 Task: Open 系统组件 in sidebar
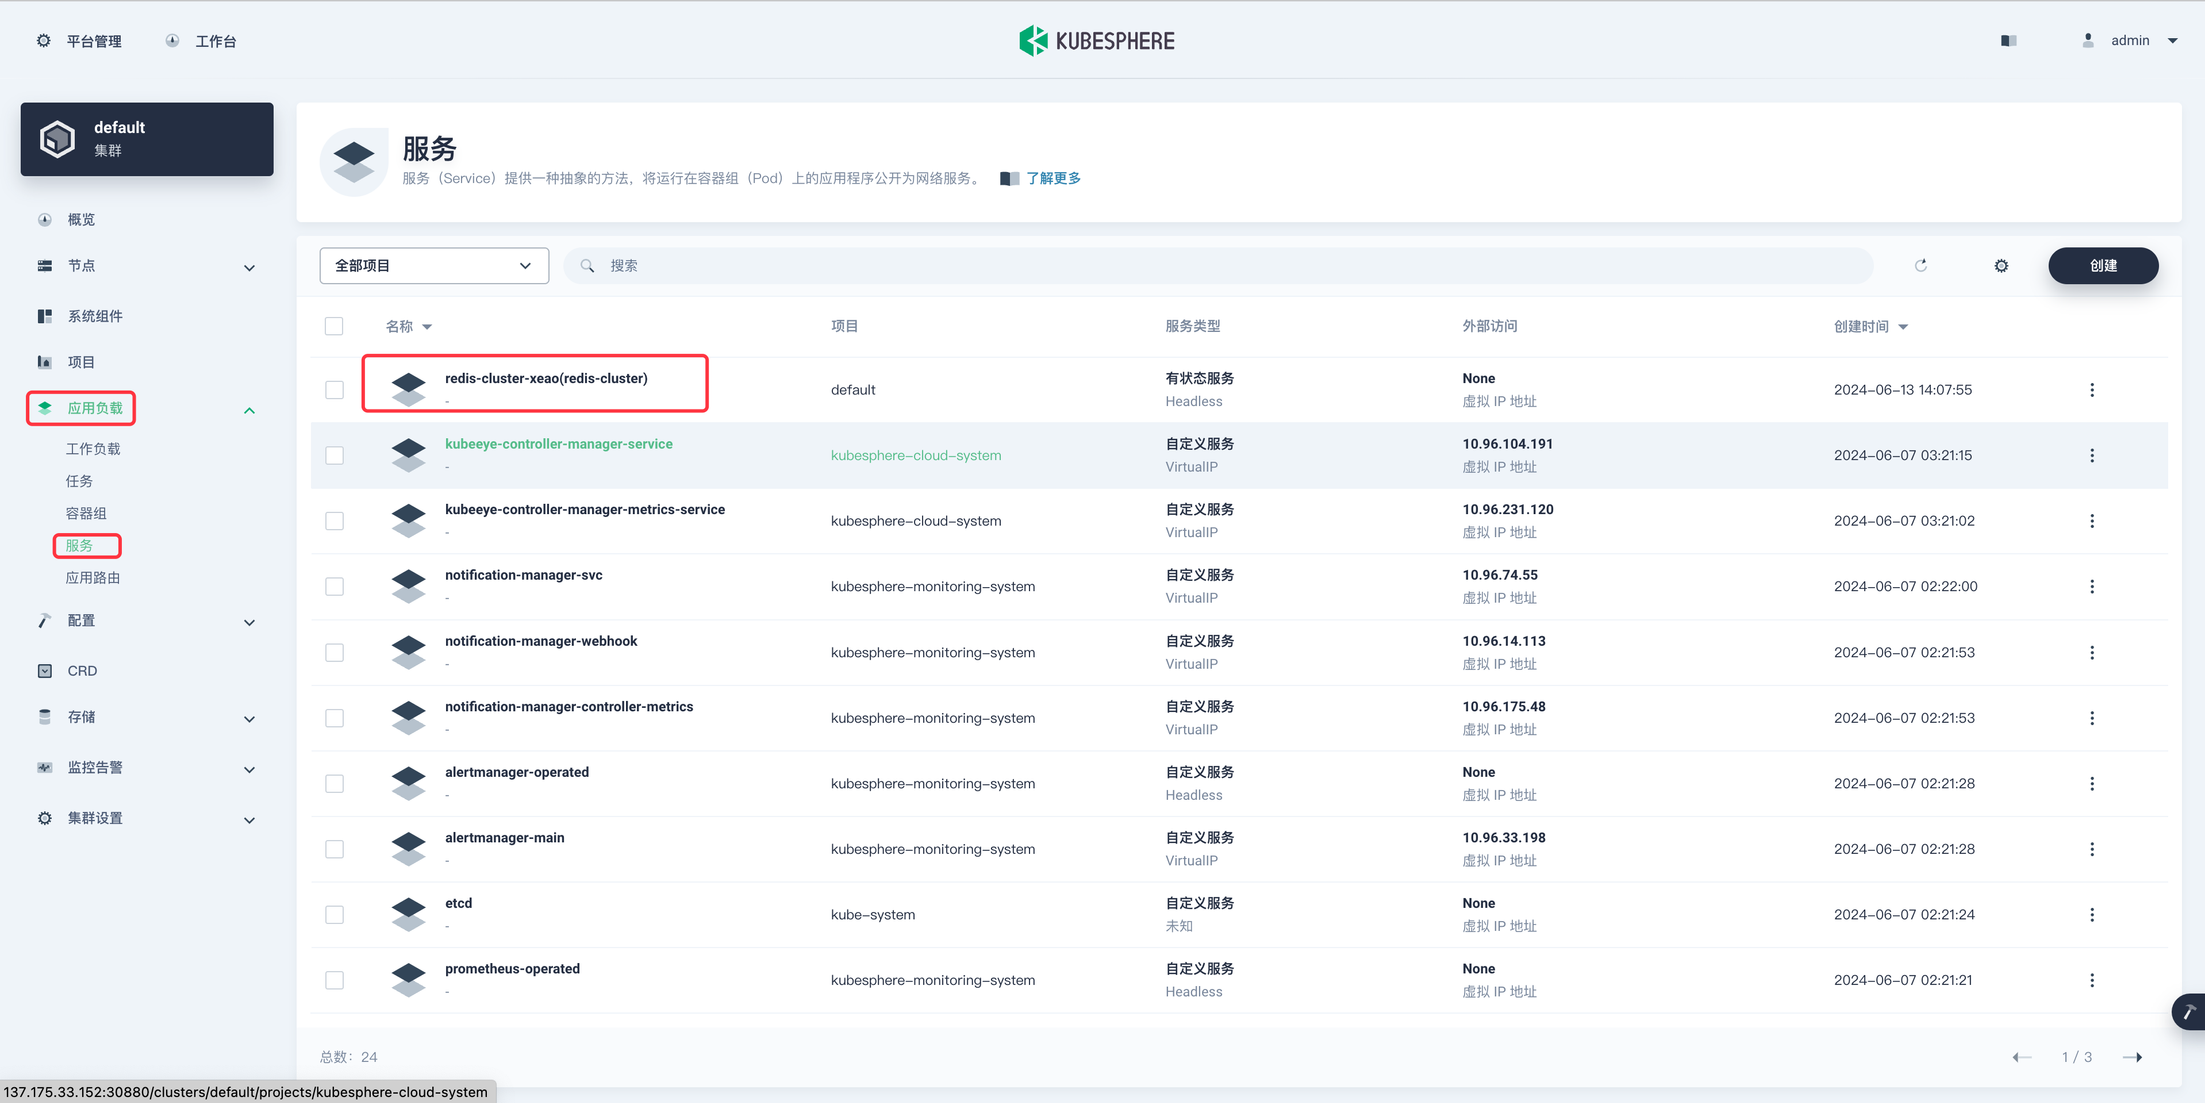pyautogui.click(x=95, y=316)
